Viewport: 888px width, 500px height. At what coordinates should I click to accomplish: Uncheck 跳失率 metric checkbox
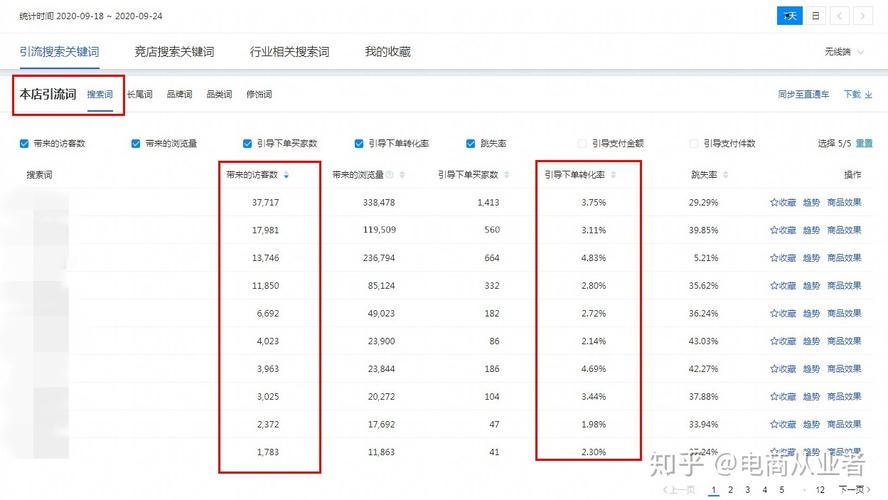470,143
